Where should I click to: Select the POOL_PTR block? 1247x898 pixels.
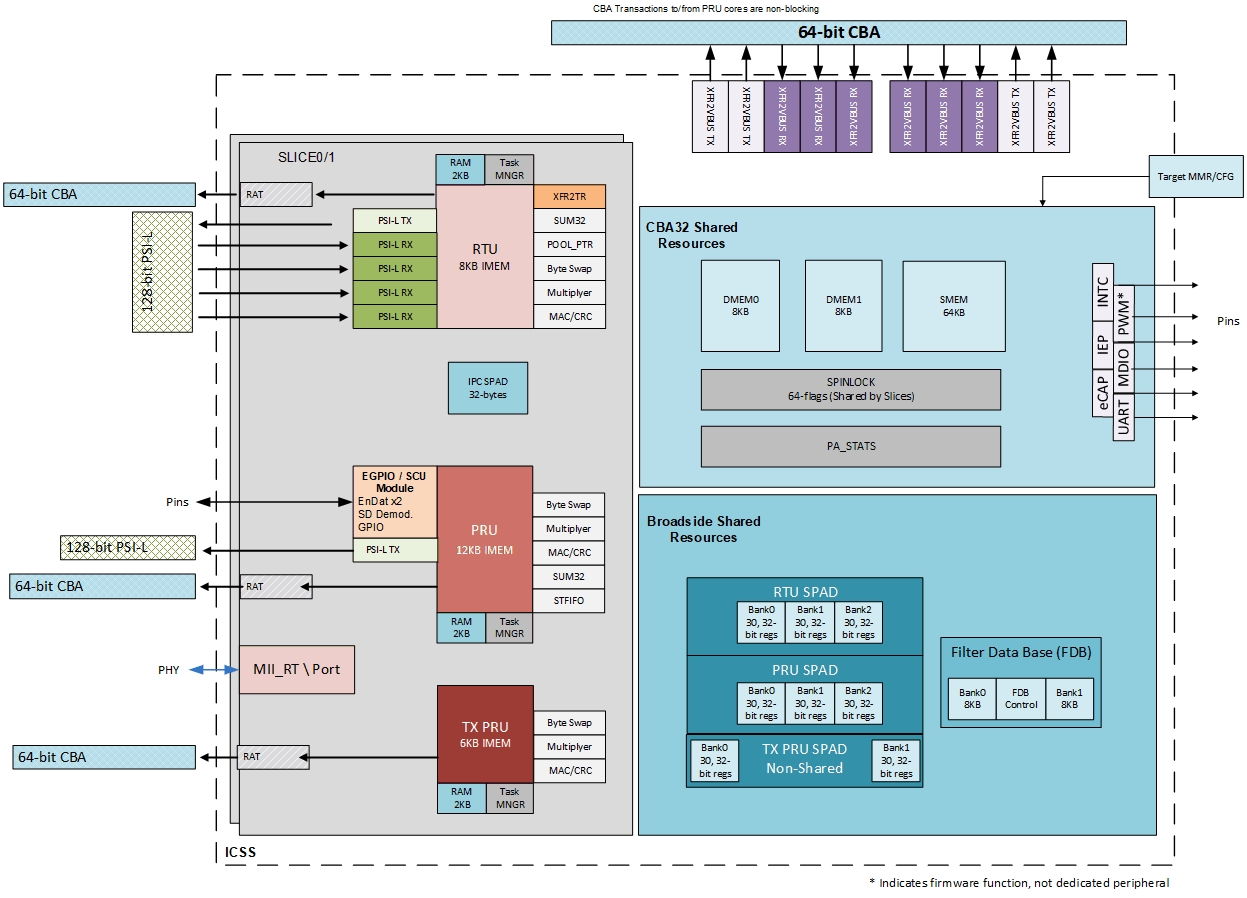569,245
